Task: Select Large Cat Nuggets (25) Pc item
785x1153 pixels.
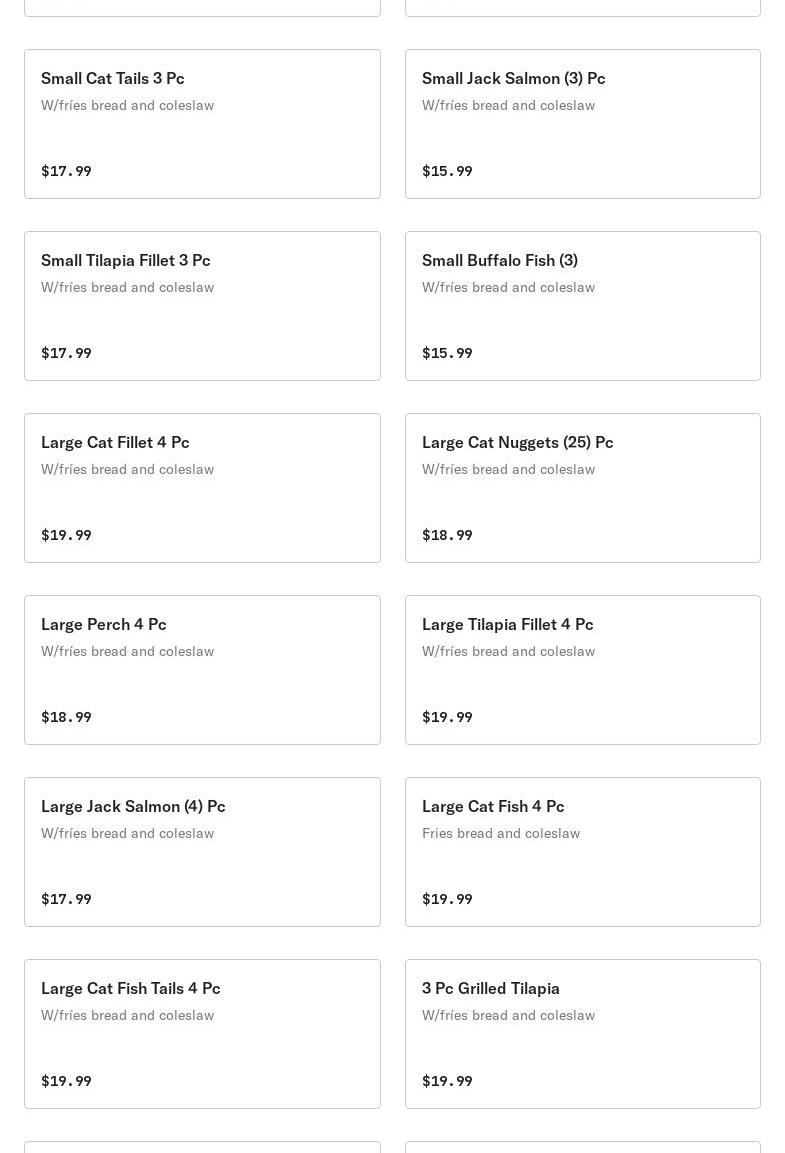Action: (x=582, y=488)
